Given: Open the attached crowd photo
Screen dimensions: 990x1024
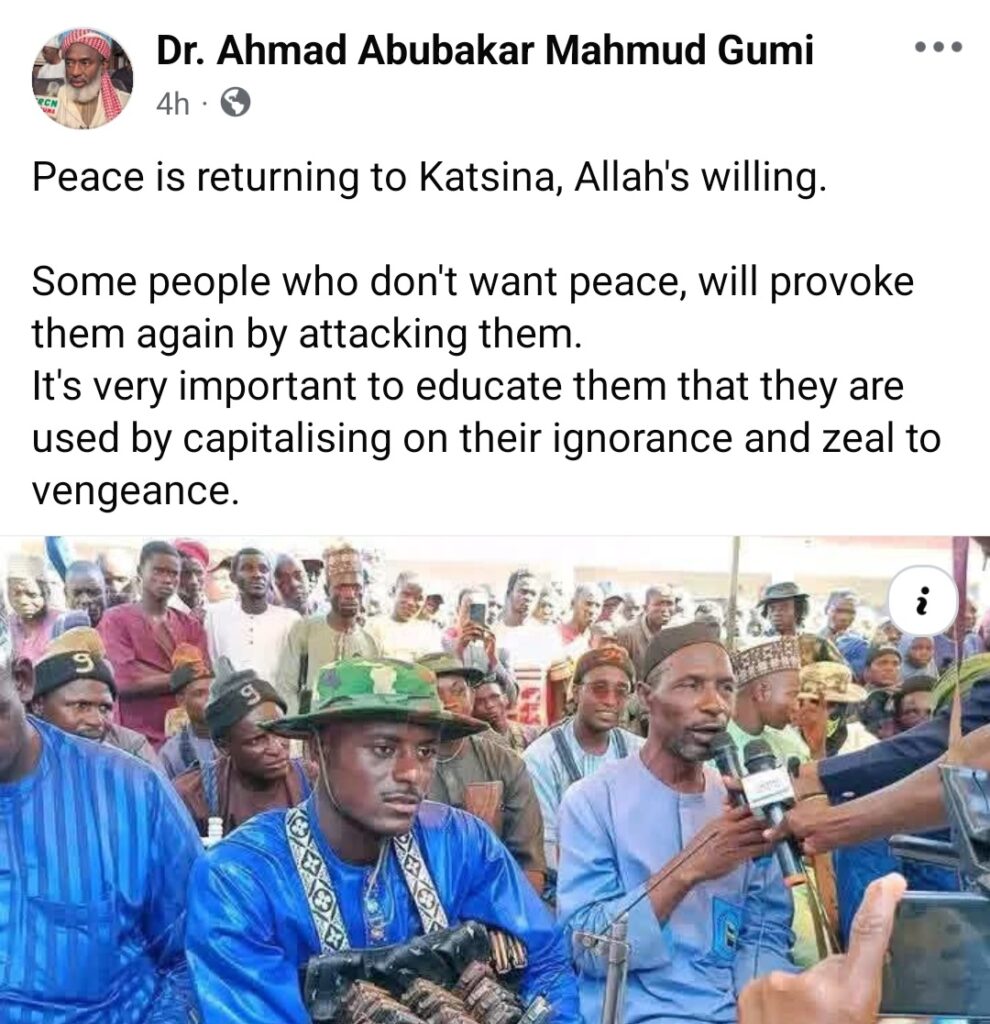Looking at the screenshot, I should (495, 780).
